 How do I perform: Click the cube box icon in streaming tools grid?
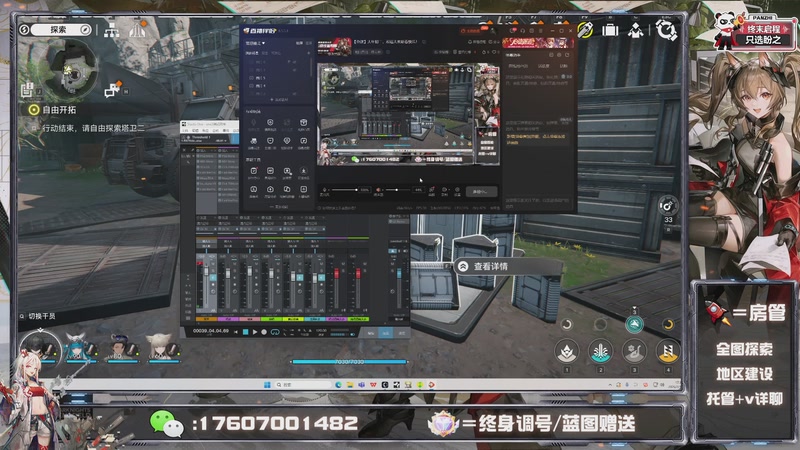[x=304, y=123]
